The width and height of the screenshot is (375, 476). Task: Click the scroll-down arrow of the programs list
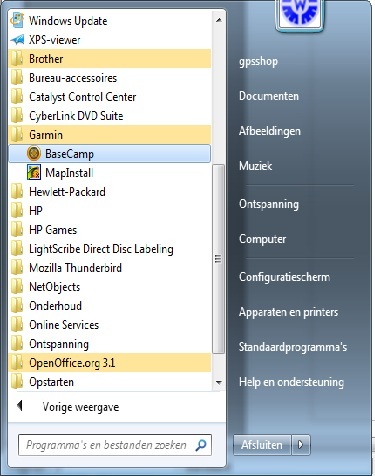coord(219,382)
